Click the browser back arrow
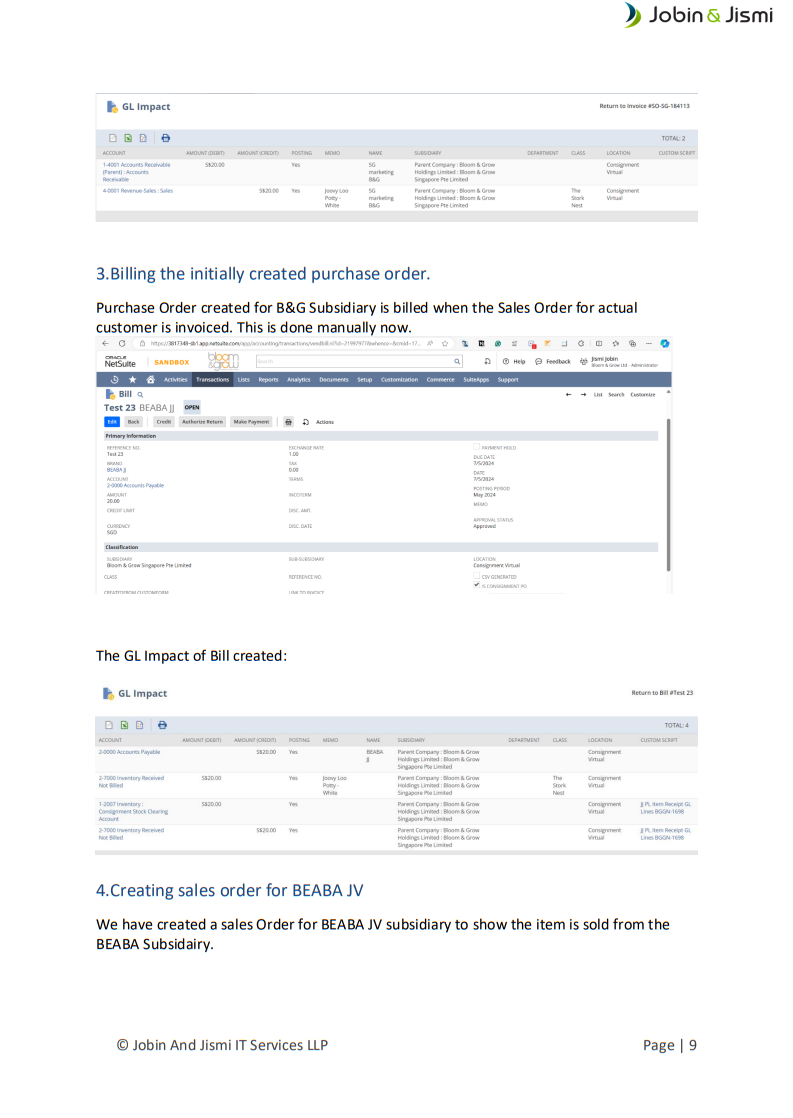 click(x=106, y=344)
